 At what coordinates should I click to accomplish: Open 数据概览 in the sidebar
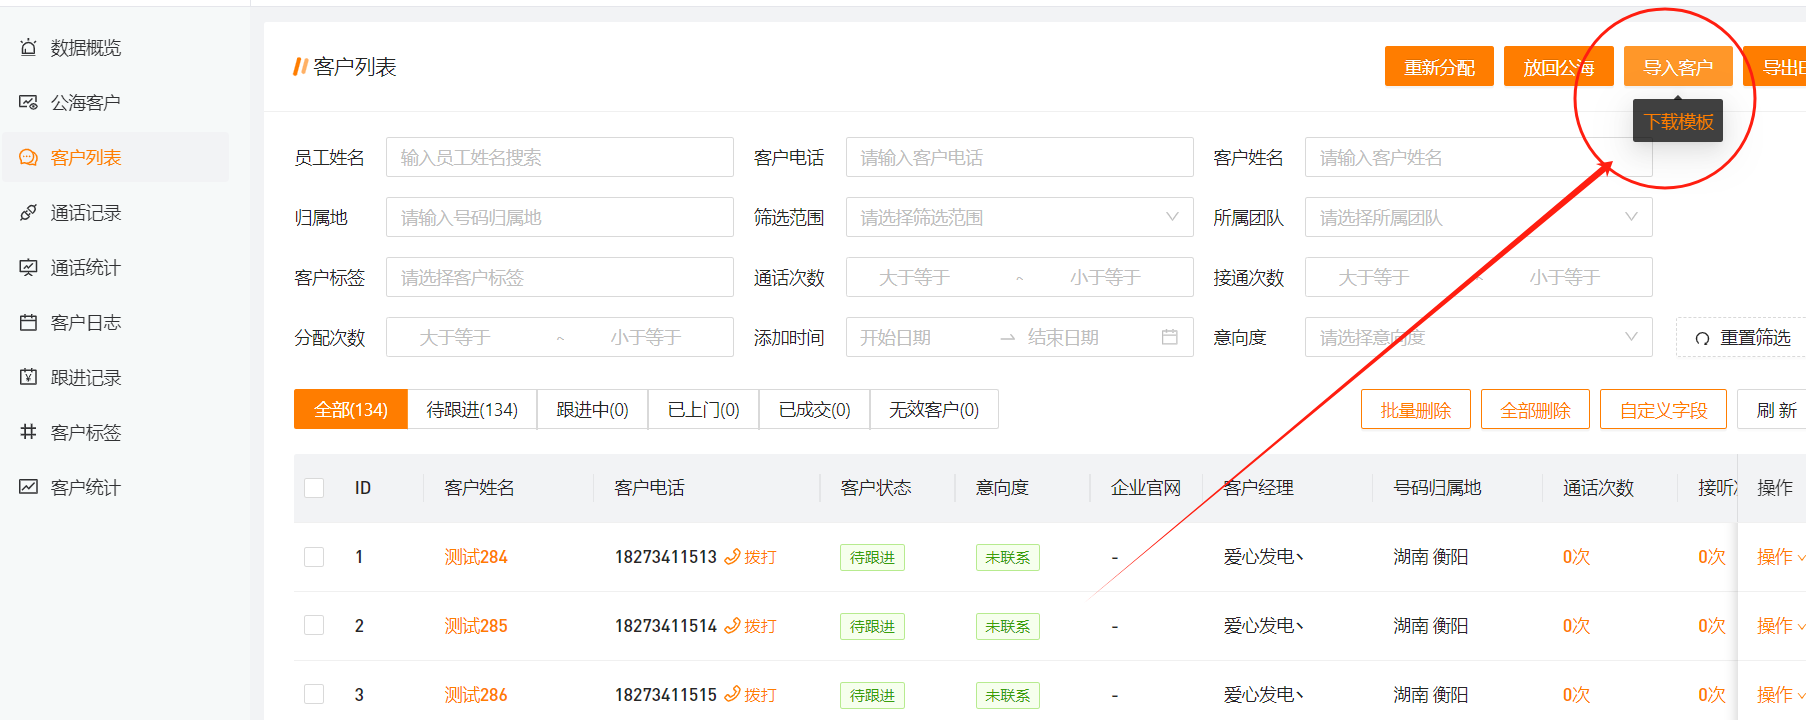click(86, 47)
